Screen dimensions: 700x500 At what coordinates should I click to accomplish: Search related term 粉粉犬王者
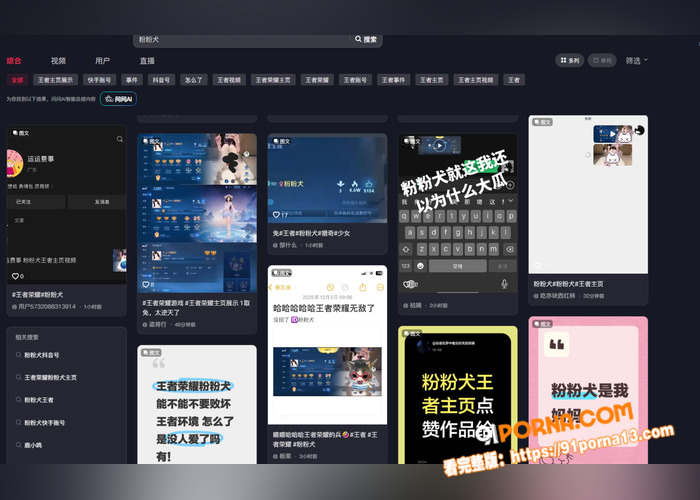(x=38, y=400)
